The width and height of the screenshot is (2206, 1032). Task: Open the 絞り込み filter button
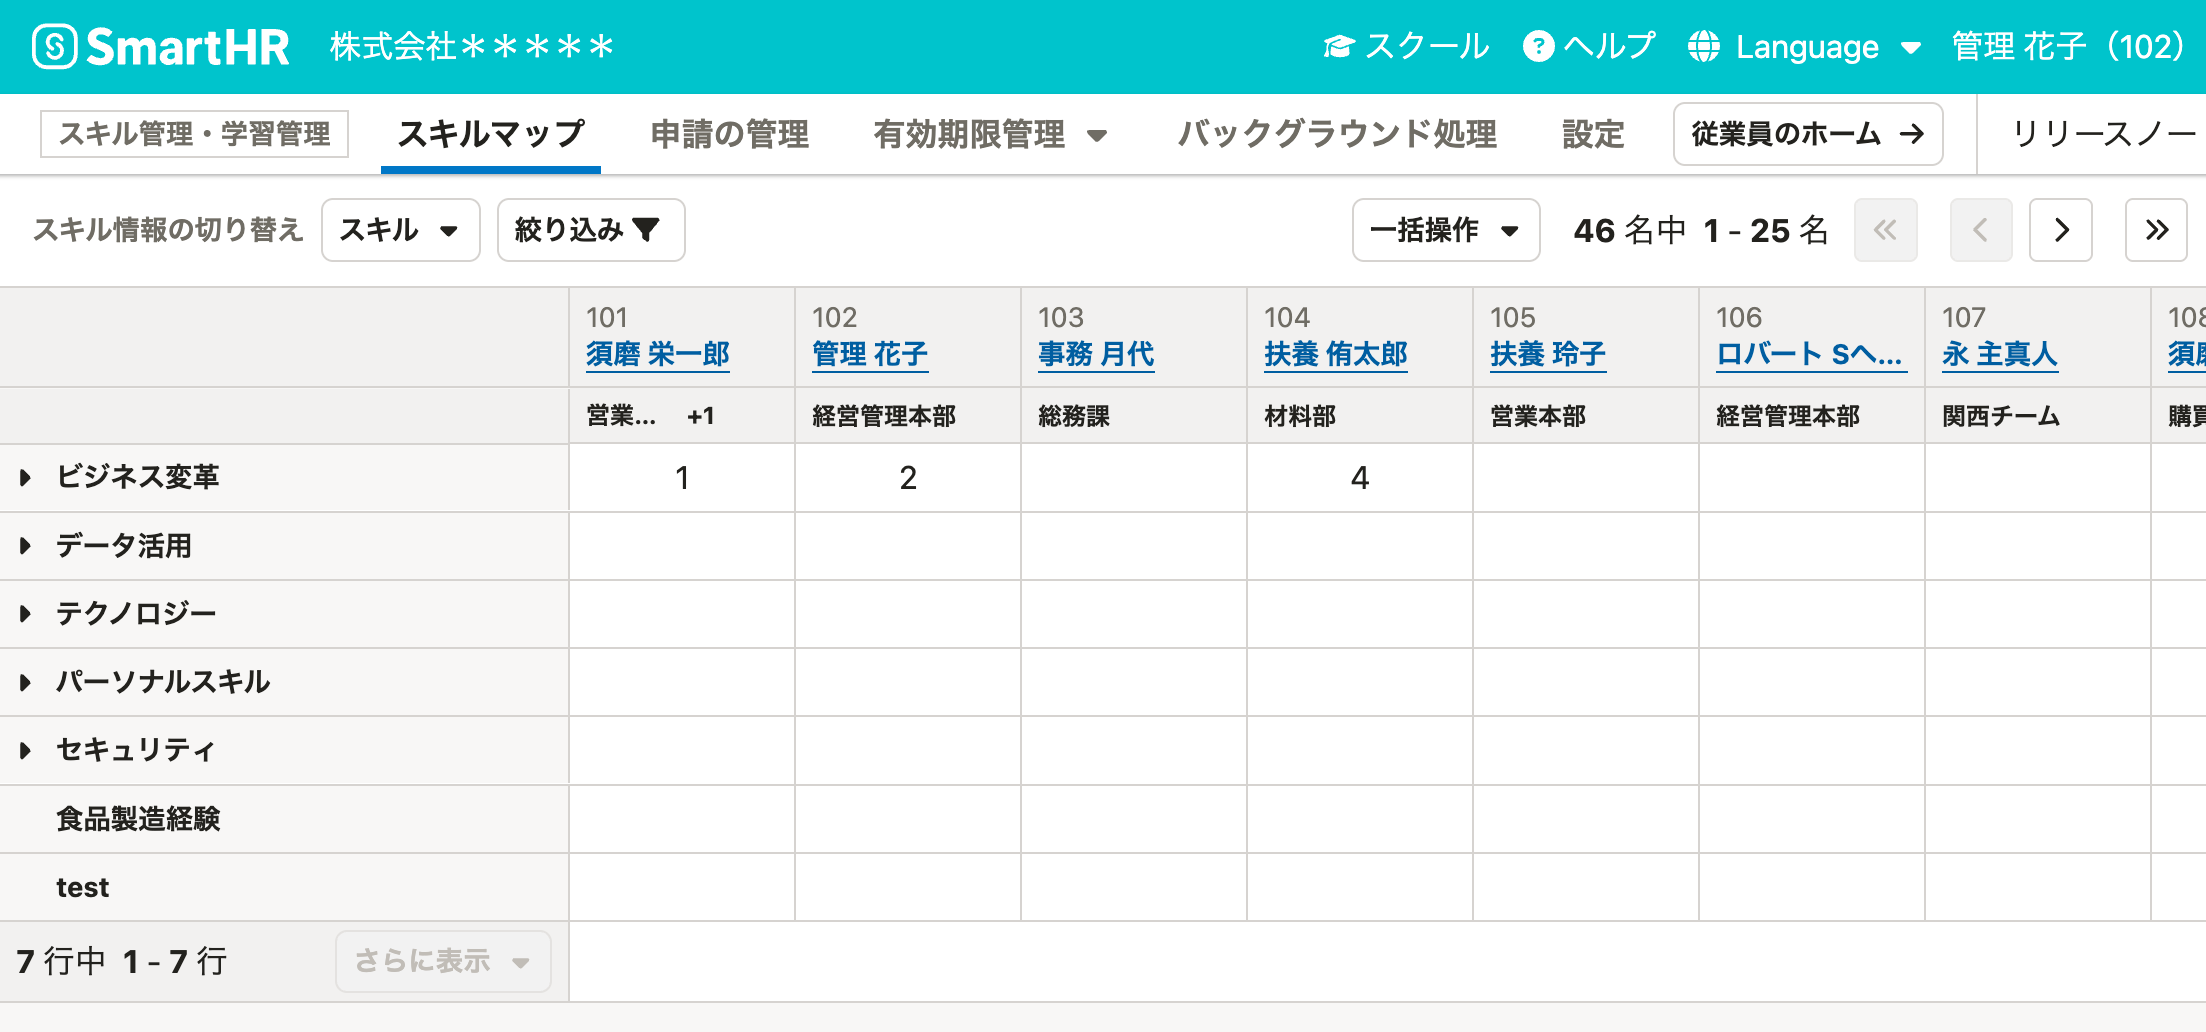590,230
